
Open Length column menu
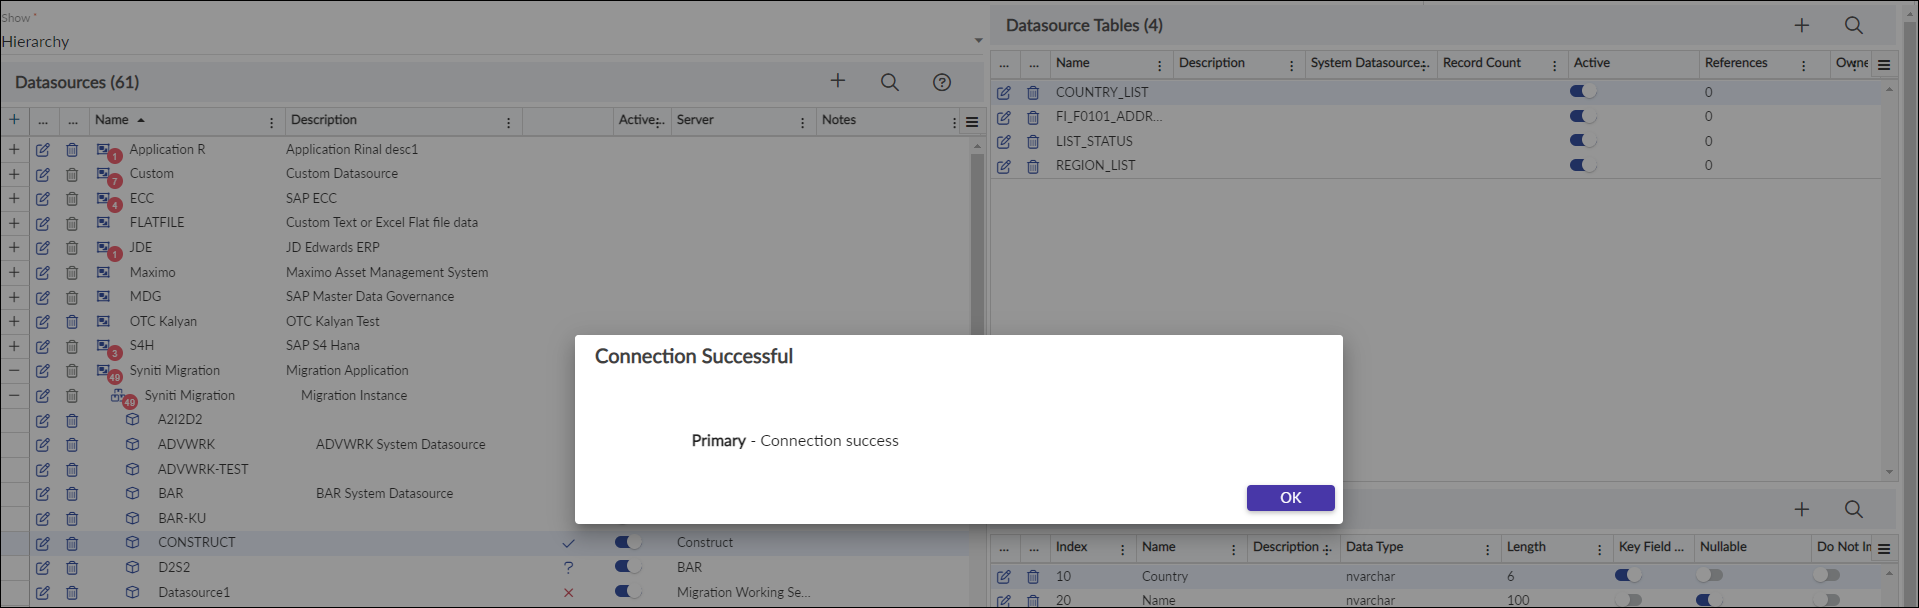tap(1599, 549)
